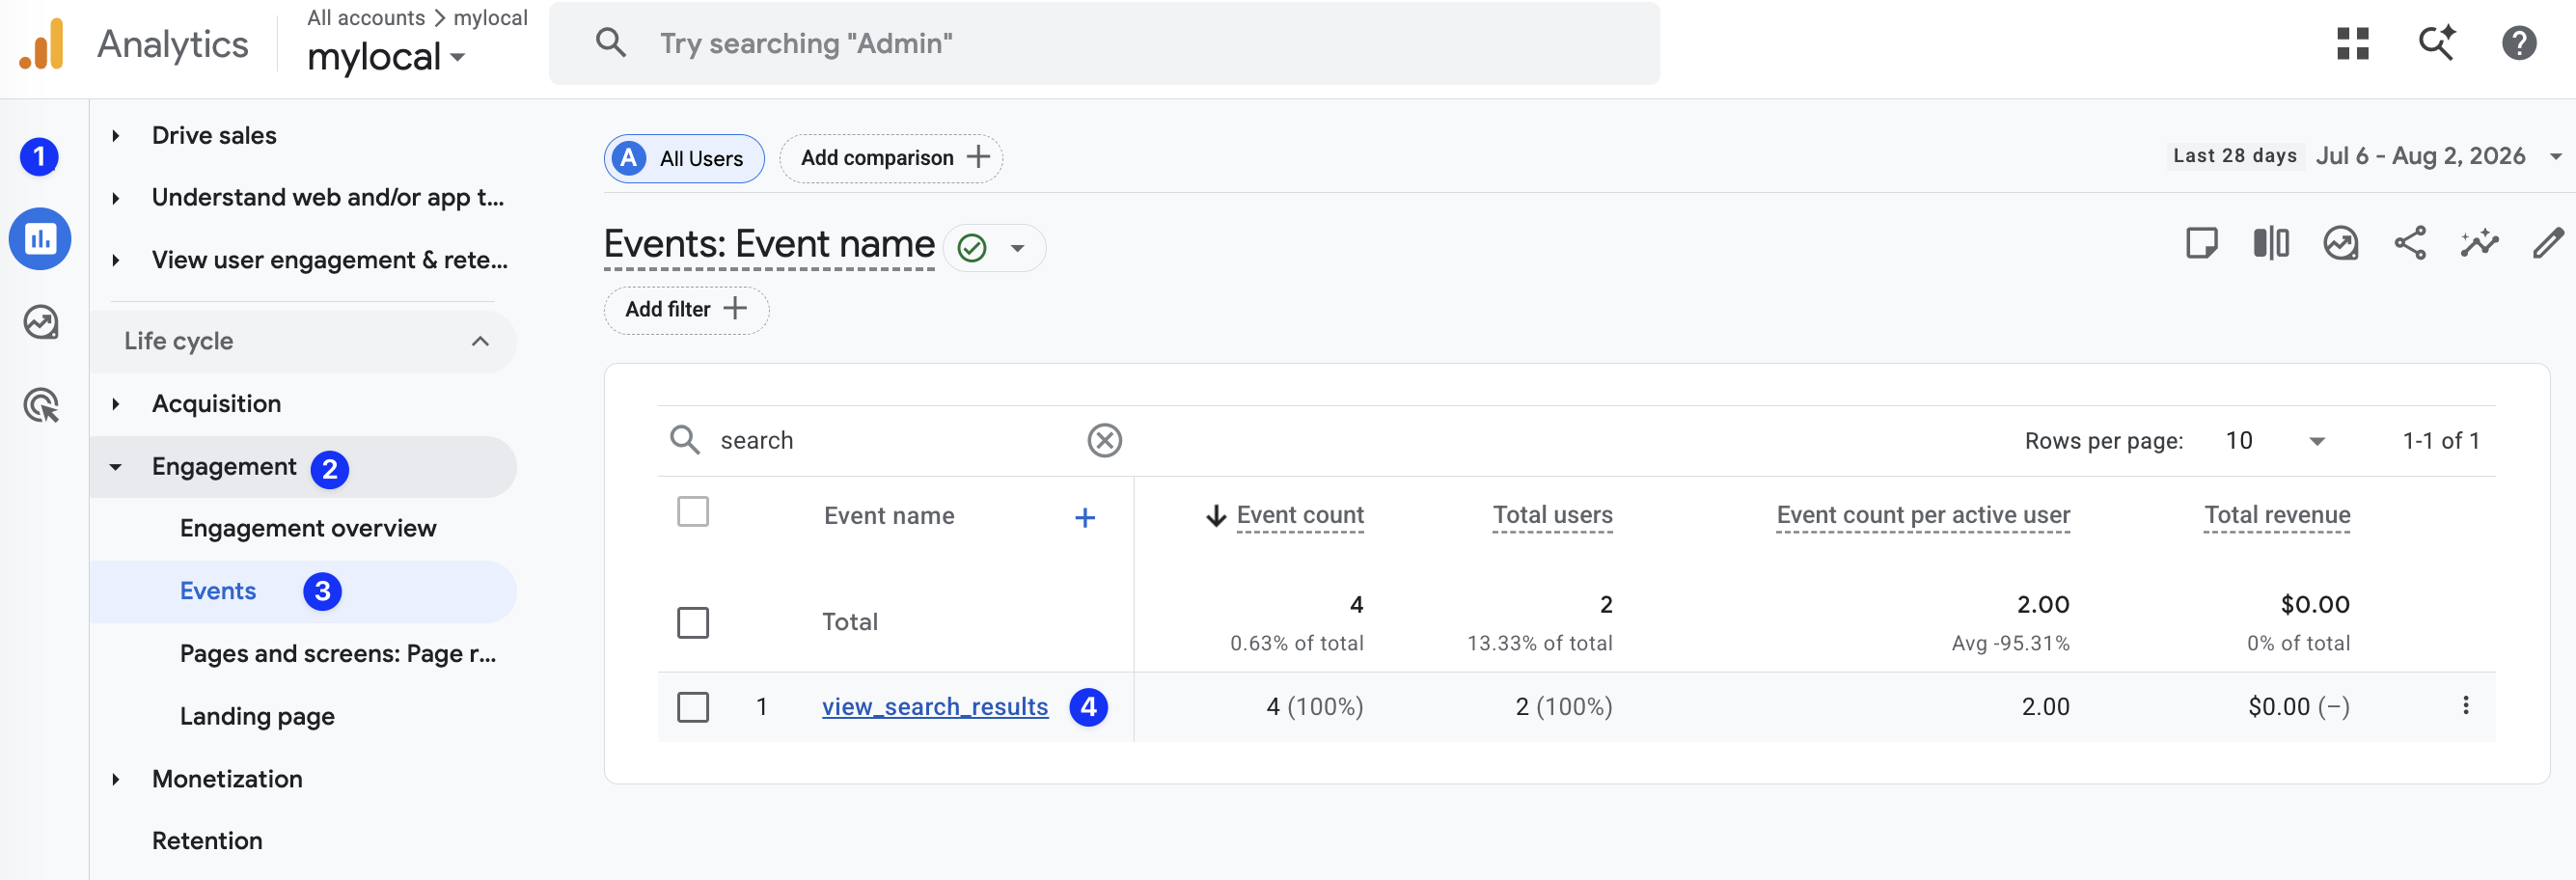Focus the Try searching "Admin" search box
2576x880 pixels.
pyautogui.click(x=1105, y=43)
